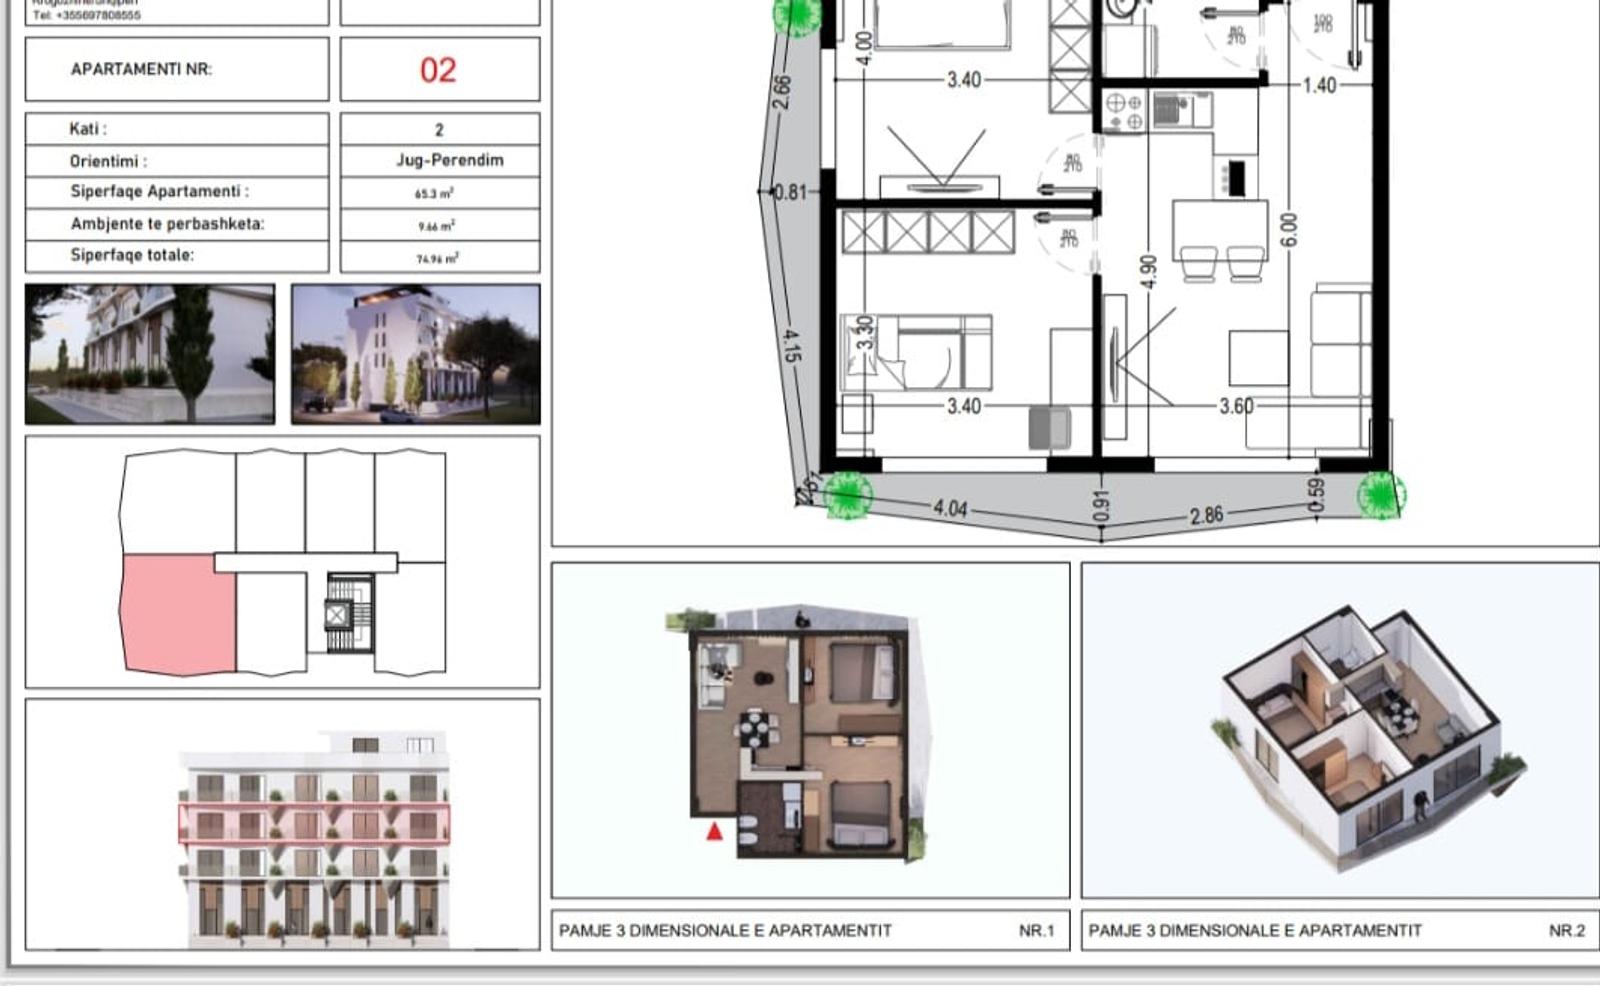This screenshot has height=986, width=1600.
Task: Select the "Ambjente te perbashketa:" label
Action: (168, 224)
